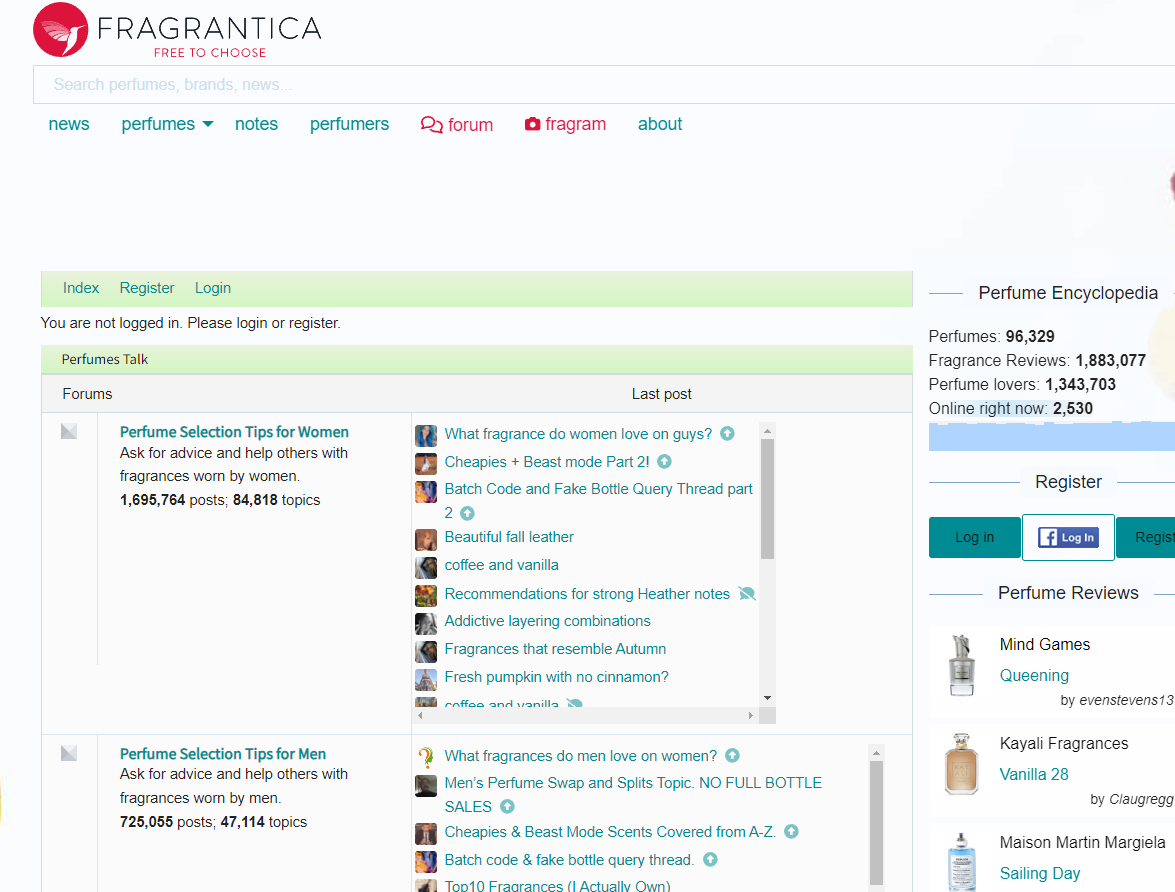The width and height of the screenshot is (1175, 892).
Task: Click up arrow of Men forum scrollbar
Action: [x=876, y=753]
